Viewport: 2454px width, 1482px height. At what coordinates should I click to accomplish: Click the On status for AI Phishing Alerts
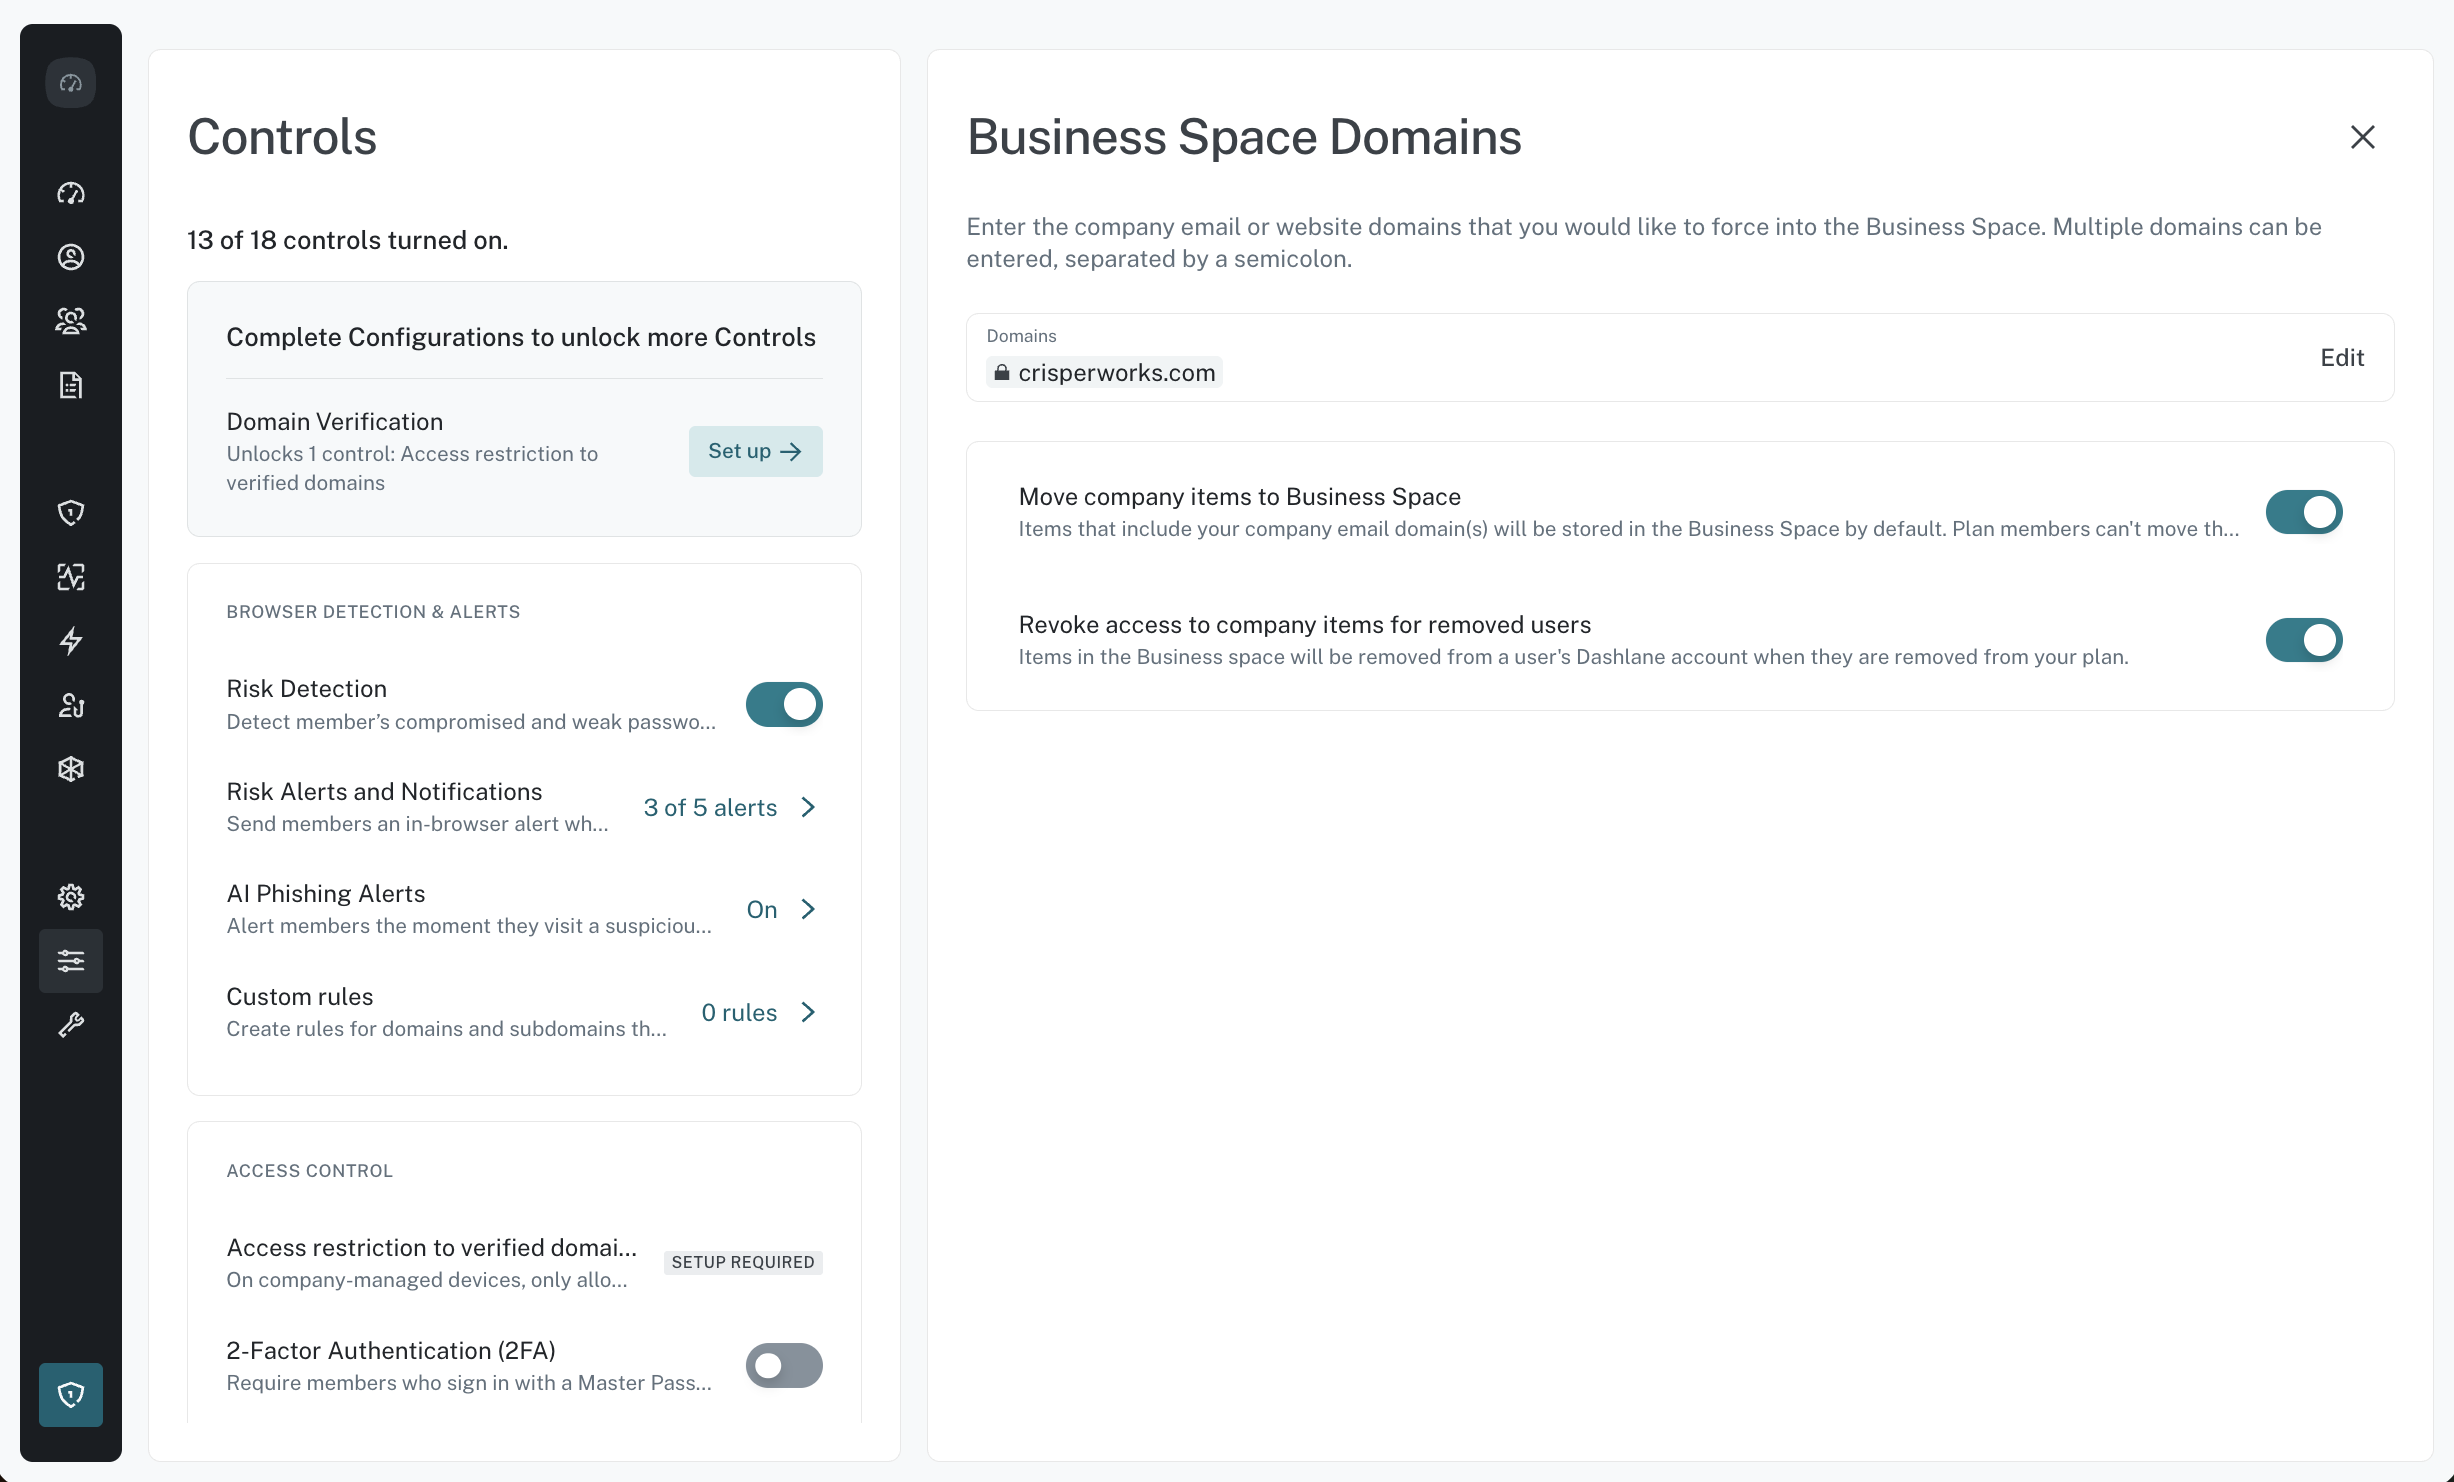coord(762,910)
